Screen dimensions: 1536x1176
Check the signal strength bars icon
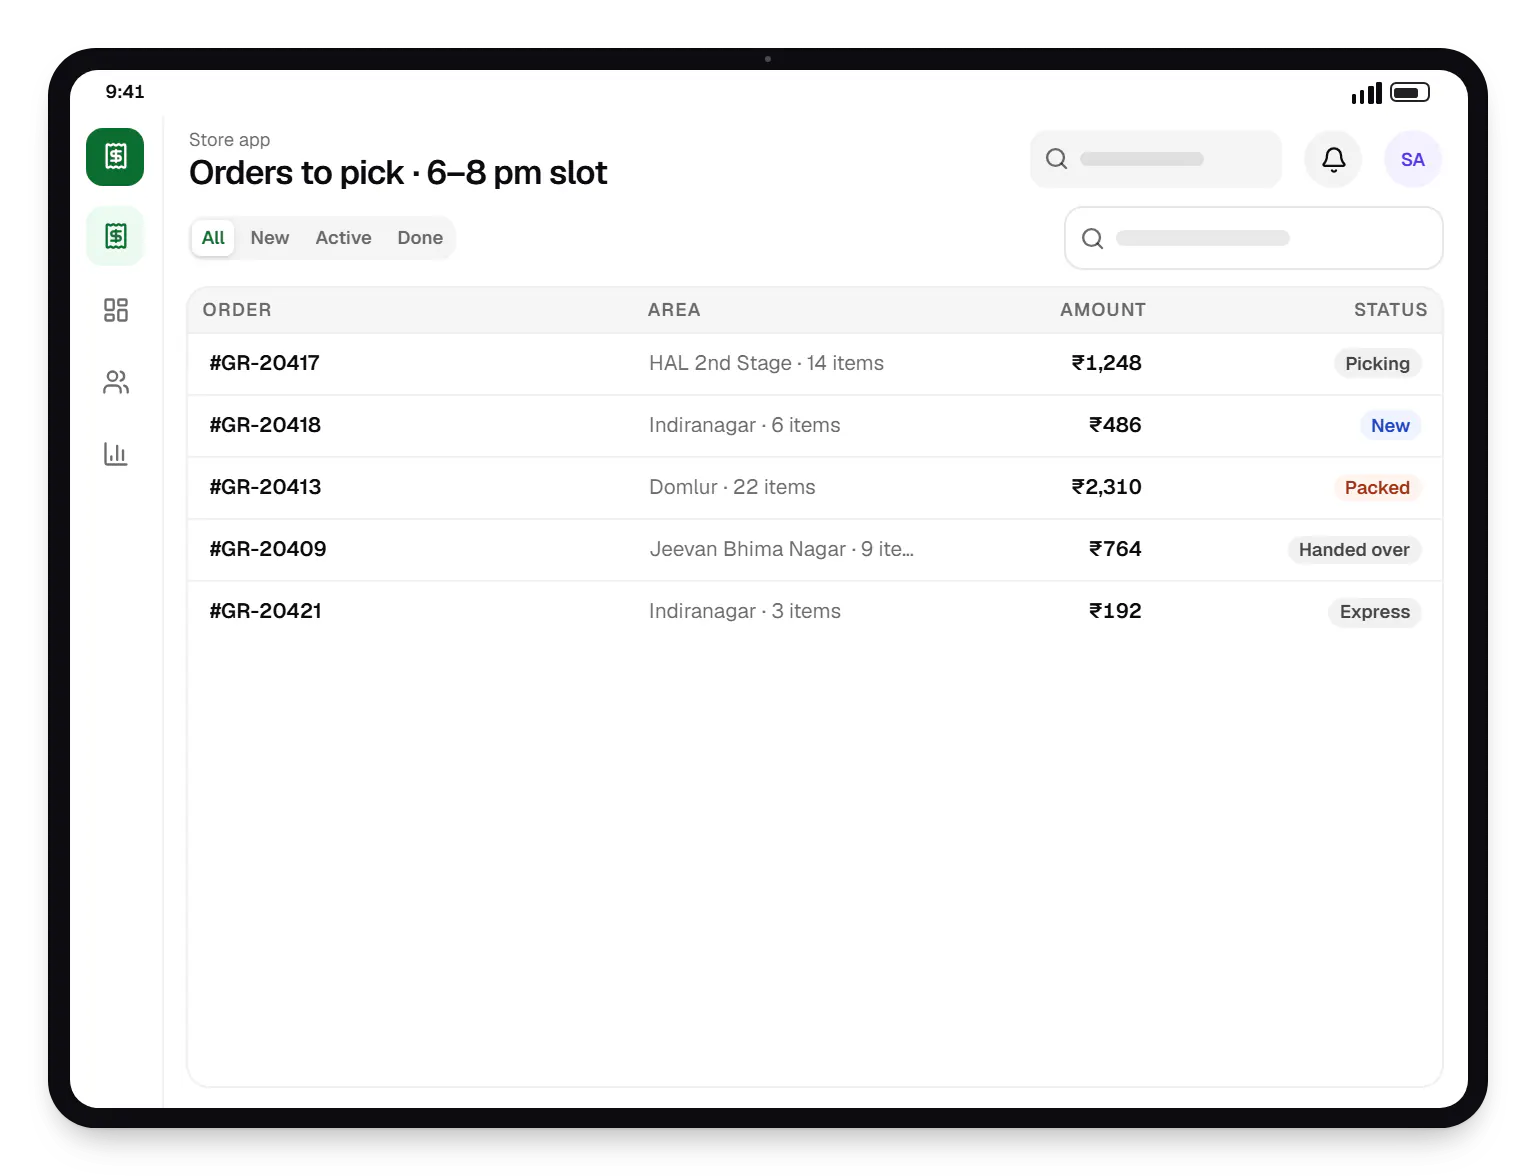coord(1366,93)
